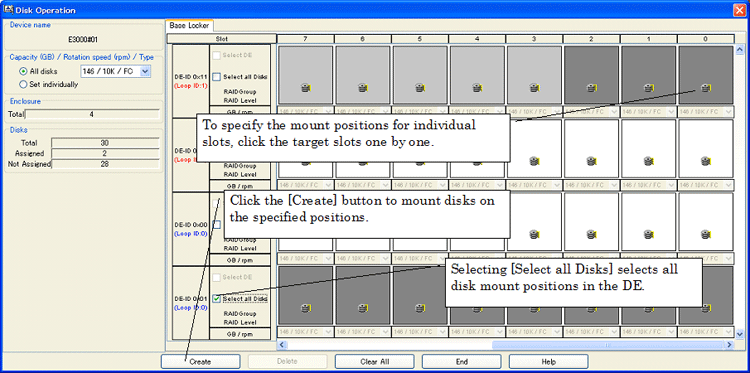Screen dimensions: 750x373
Task: Click the horizontal scrollbar thumb below slots
Action: [x=608, y=344]
